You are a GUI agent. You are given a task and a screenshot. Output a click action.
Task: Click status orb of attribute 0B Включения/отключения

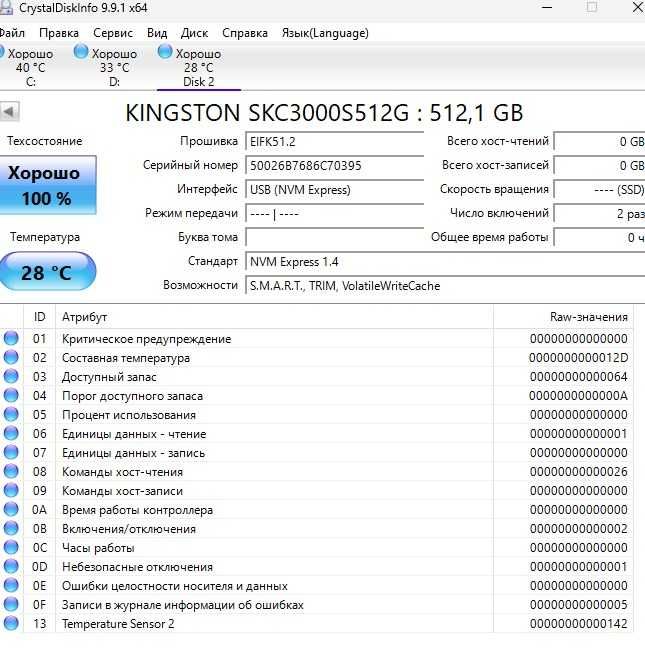pyautogui.click(x=11, y=528)
